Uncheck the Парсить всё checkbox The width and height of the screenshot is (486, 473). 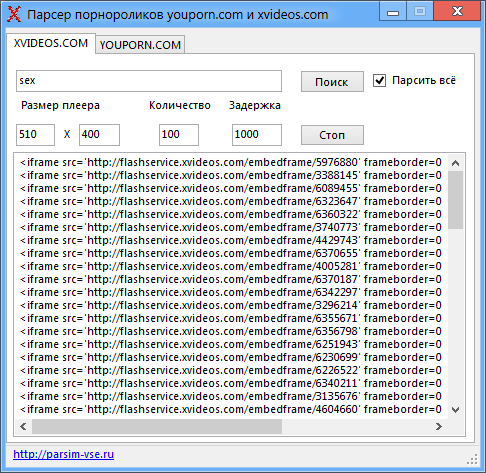[x=379, y=81]
